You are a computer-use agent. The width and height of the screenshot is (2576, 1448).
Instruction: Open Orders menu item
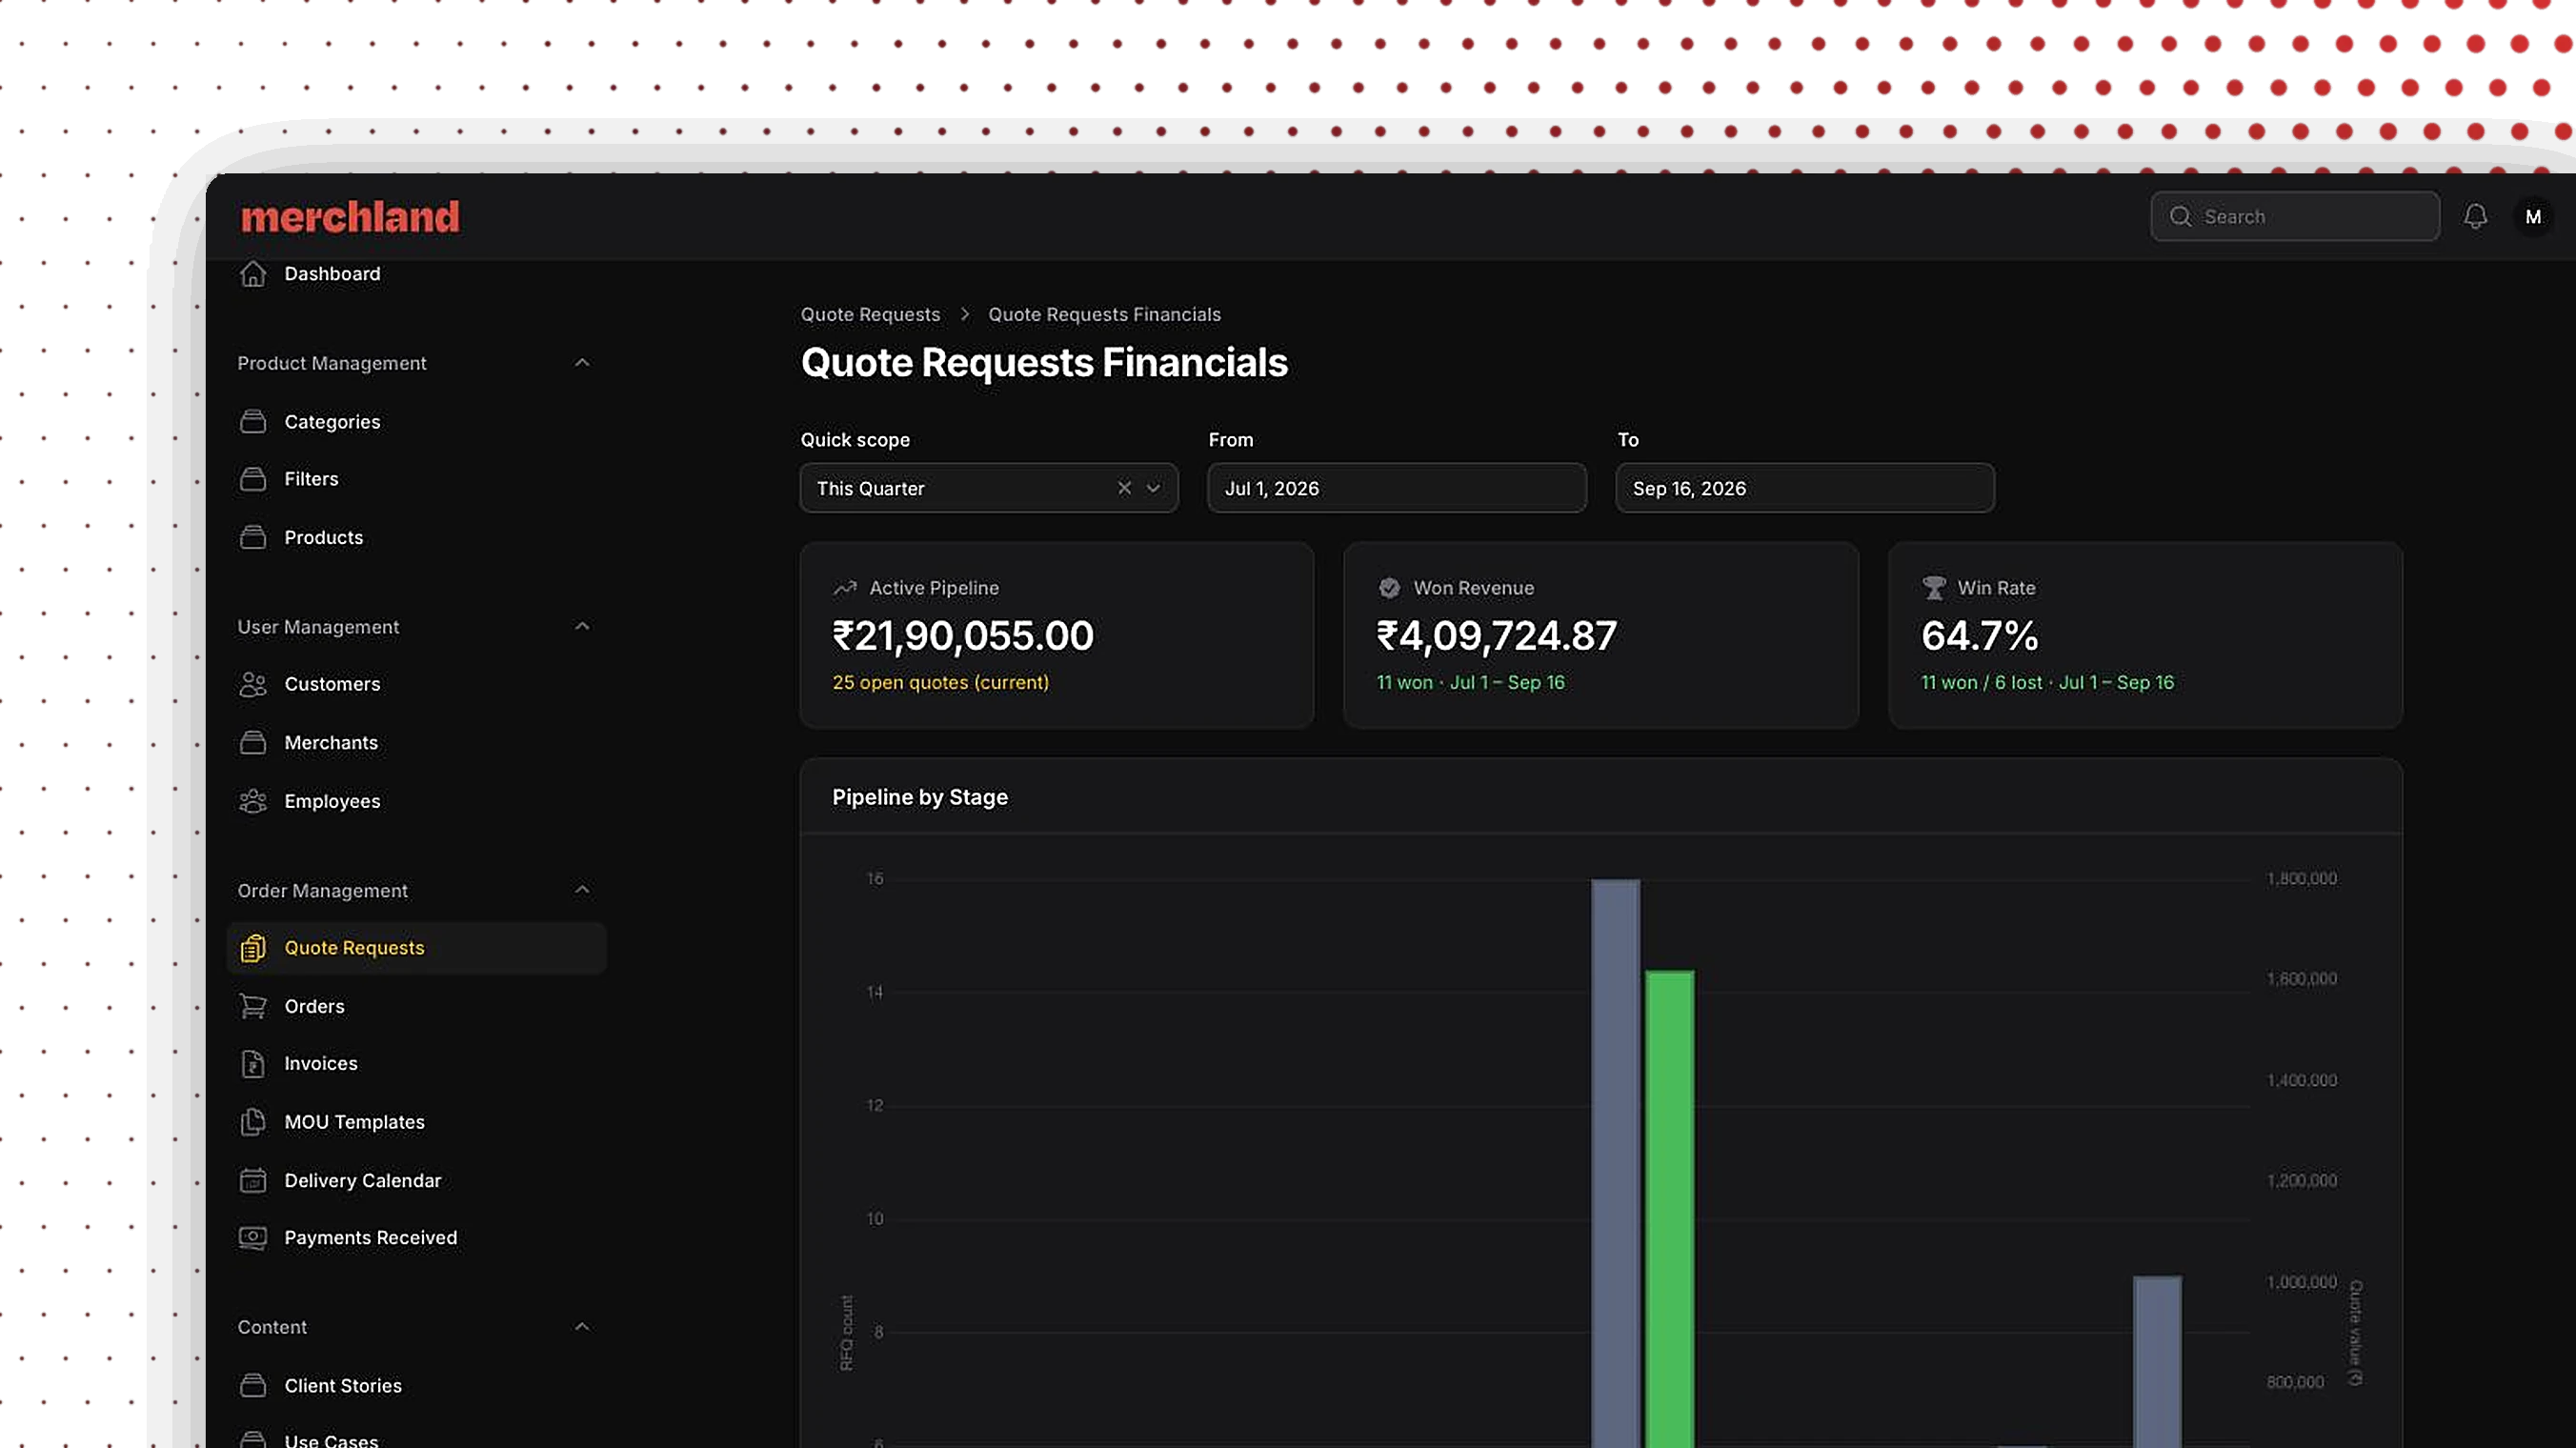coord(314,1007)
